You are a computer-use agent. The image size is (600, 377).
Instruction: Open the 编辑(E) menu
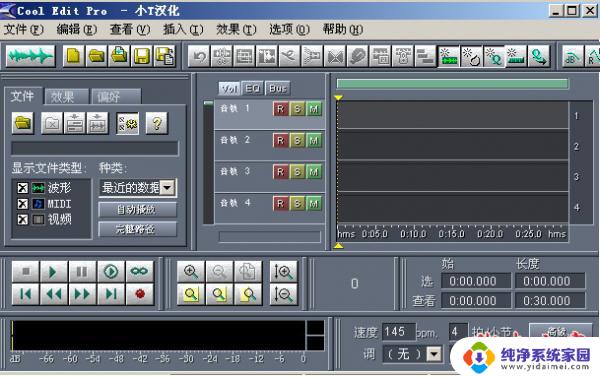77,29
